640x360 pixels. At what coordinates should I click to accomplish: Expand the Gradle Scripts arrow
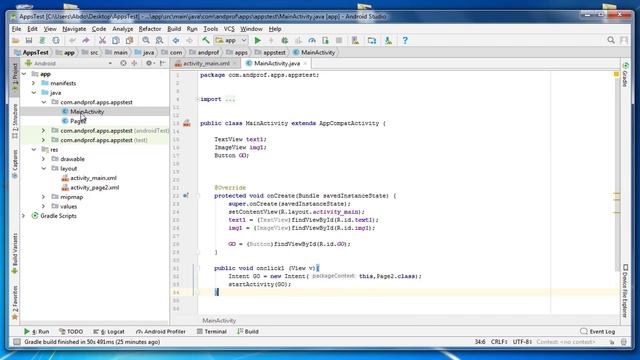click(x=24, y=216)
